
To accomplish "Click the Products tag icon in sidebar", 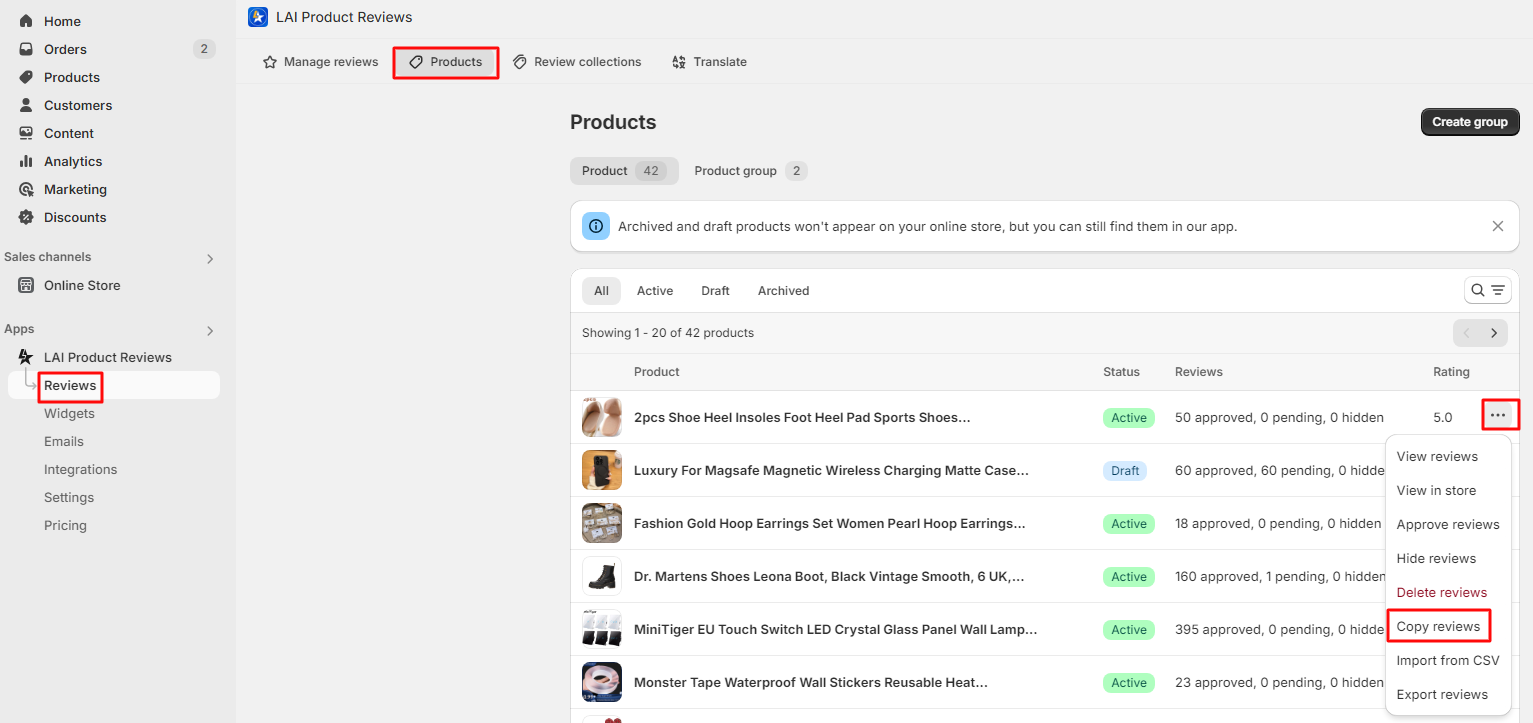I will pyautogui.click(x=26, y=77).
